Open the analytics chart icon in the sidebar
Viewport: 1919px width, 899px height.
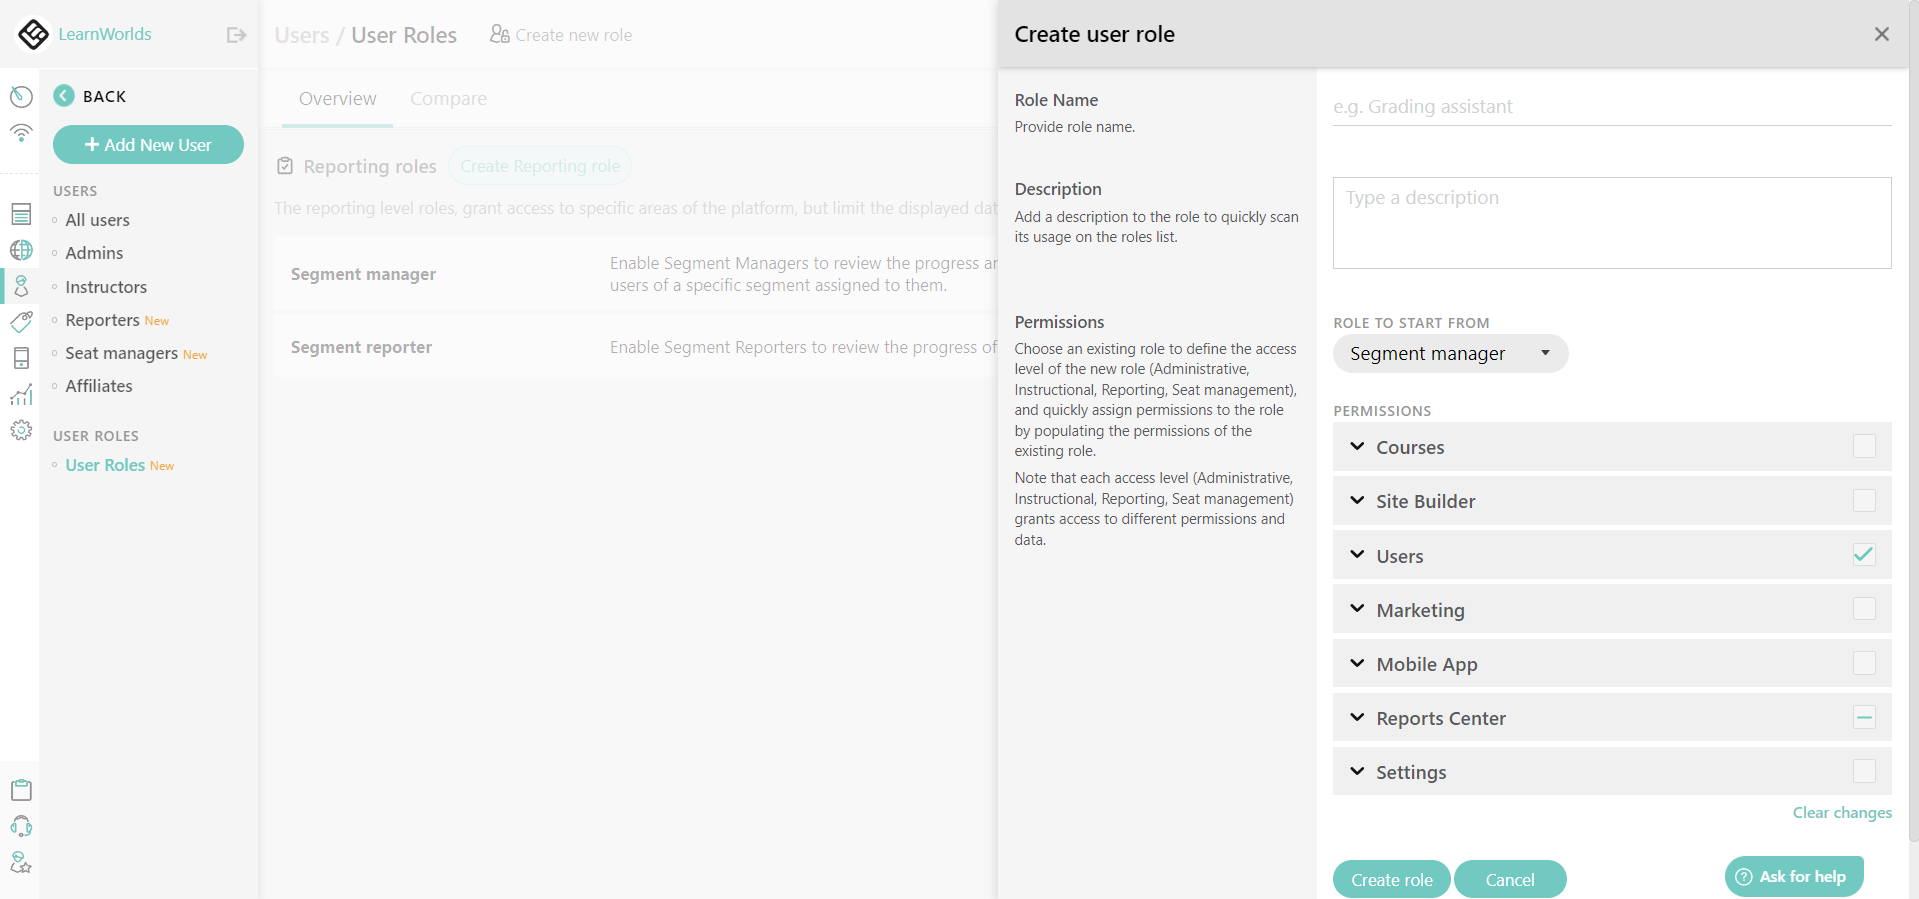(21, 394)
